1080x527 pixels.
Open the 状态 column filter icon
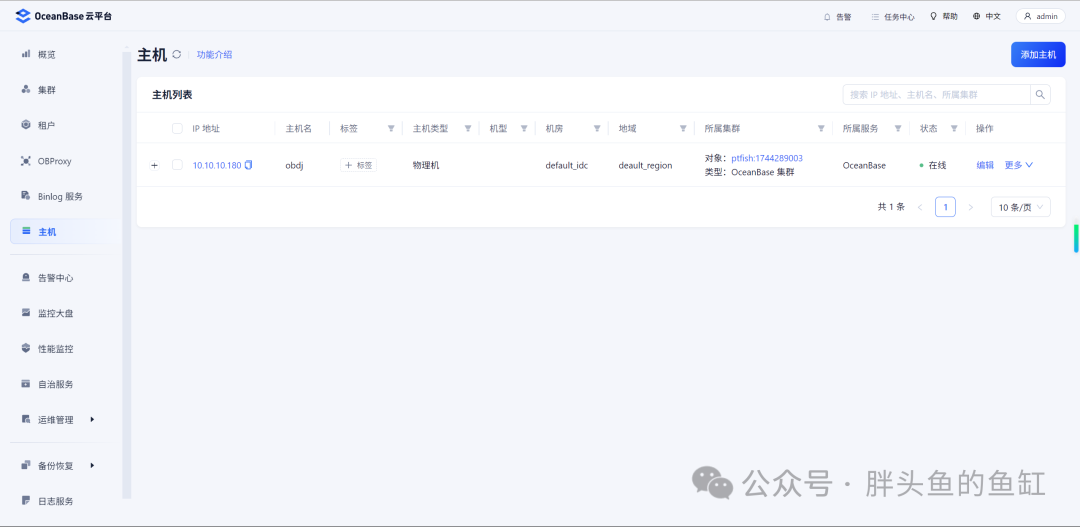[954, 128]
